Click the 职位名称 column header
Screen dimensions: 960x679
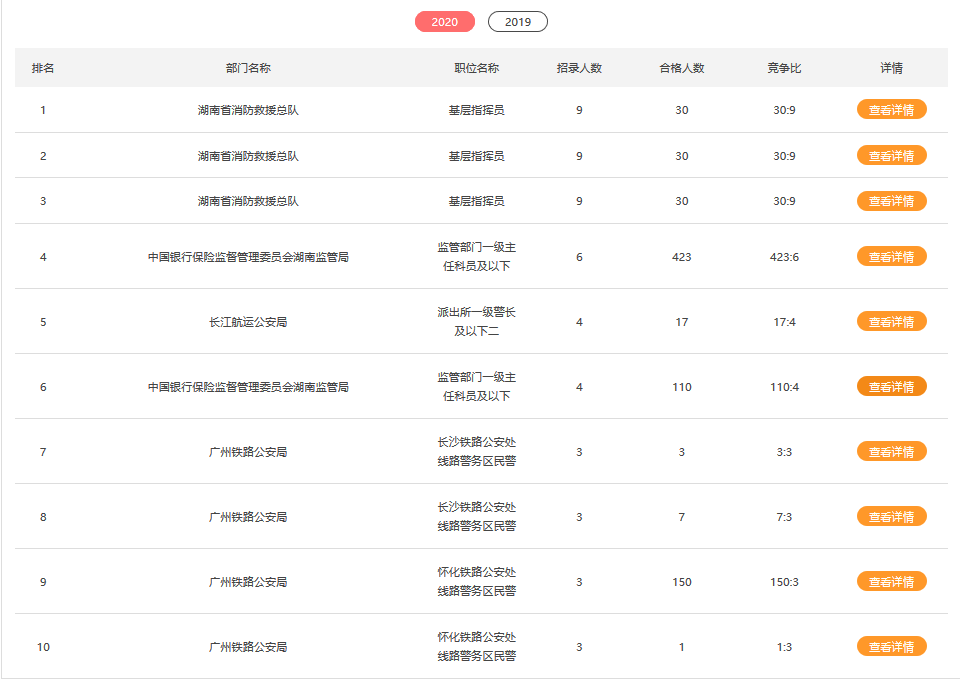click(x=476, y=68)
